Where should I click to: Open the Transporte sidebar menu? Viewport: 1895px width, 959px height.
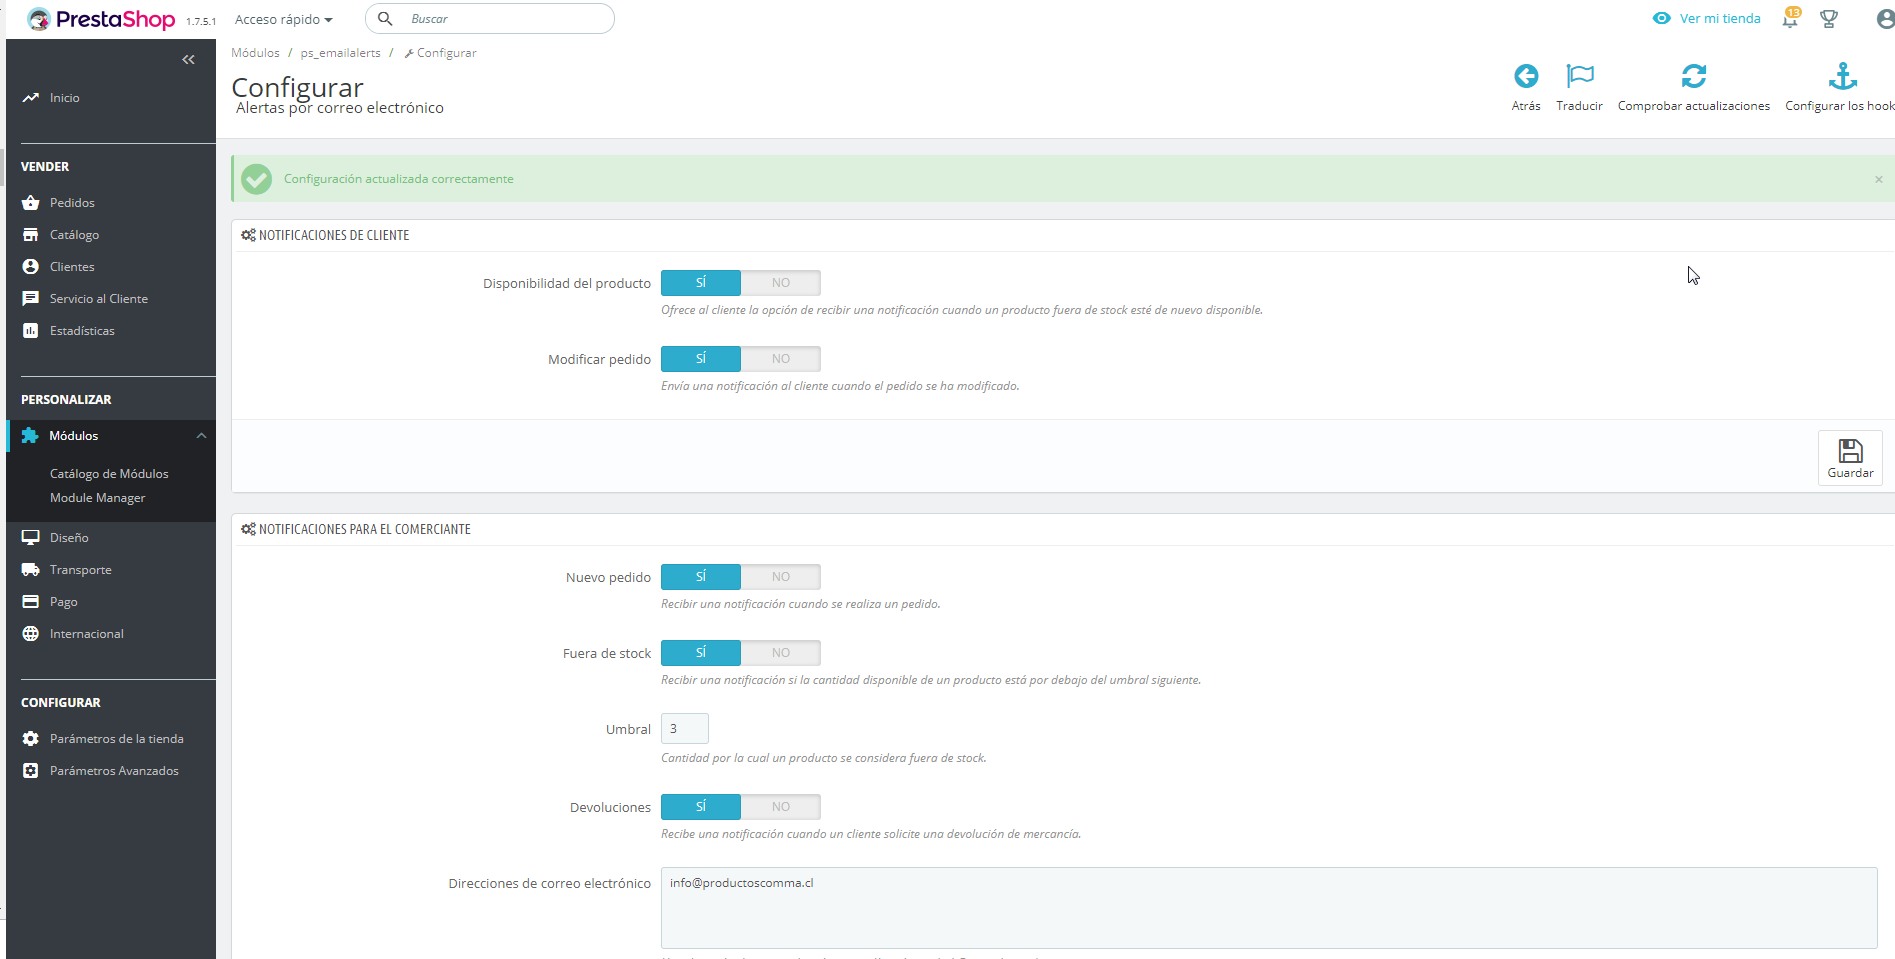pyautogui.click(x=81, y=569)
